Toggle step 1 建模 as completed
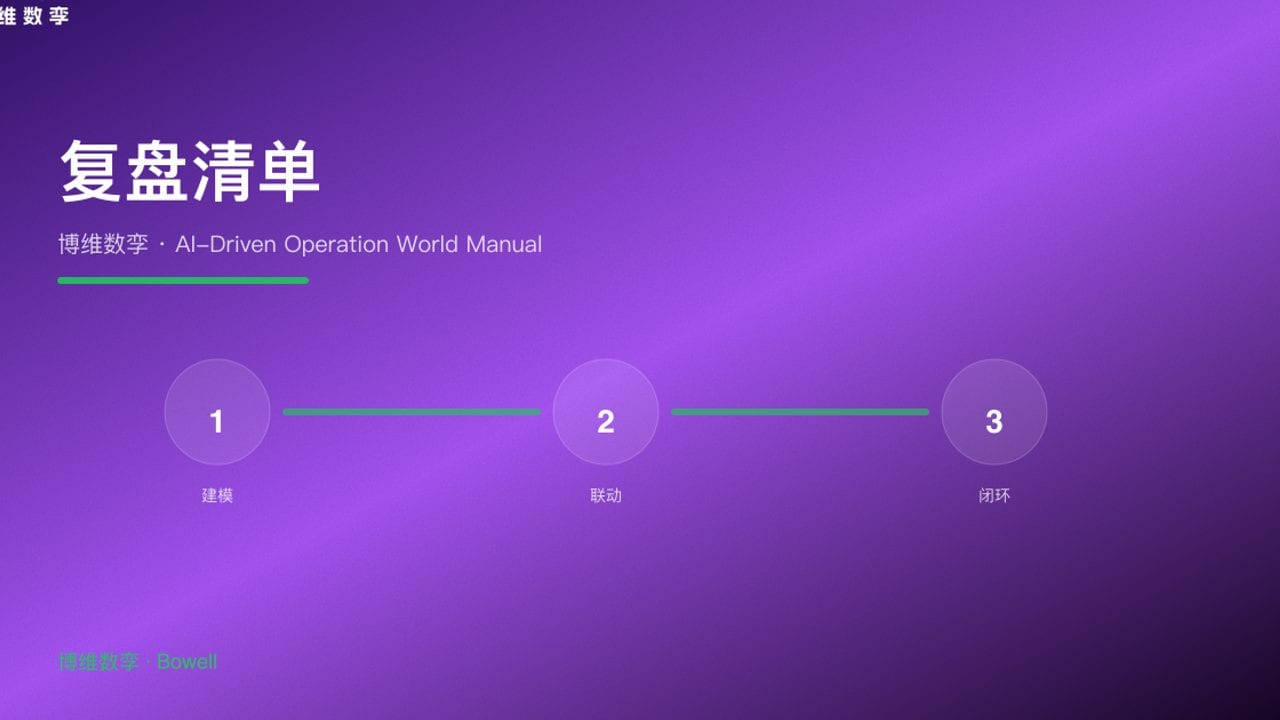 coord(217,411)
